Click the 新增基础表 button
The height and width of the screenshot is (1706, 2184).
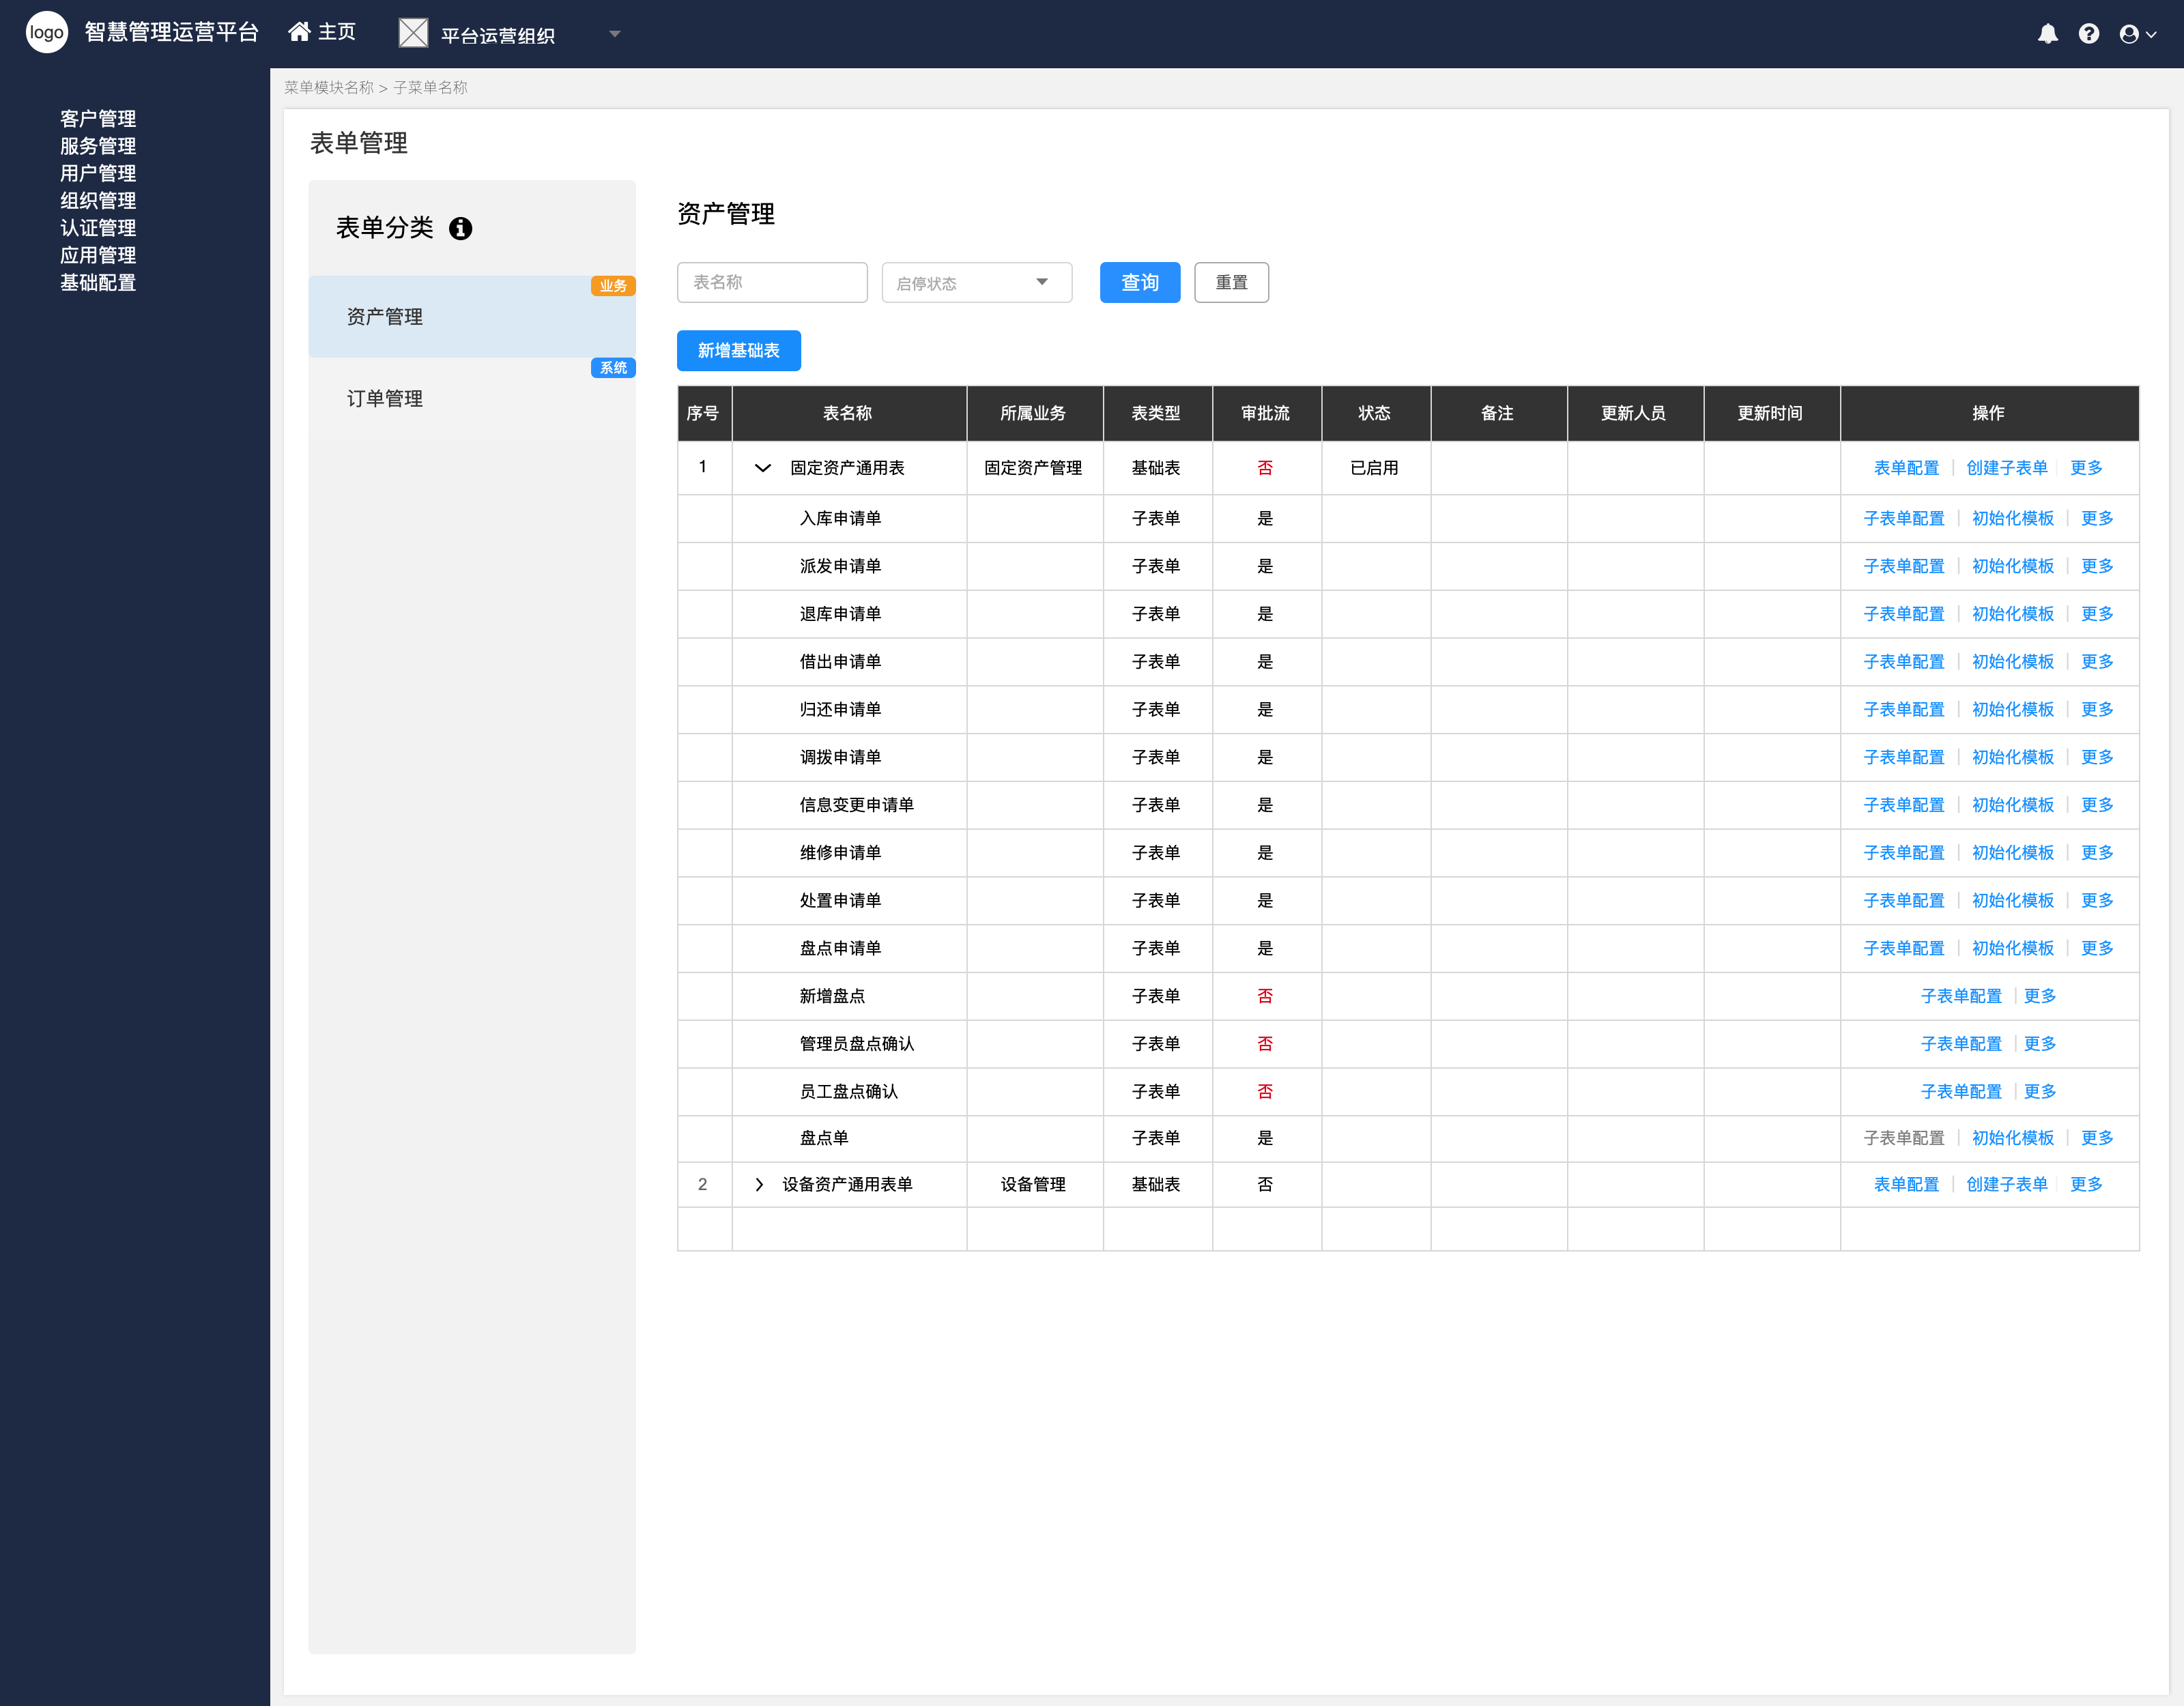(738, 351)
